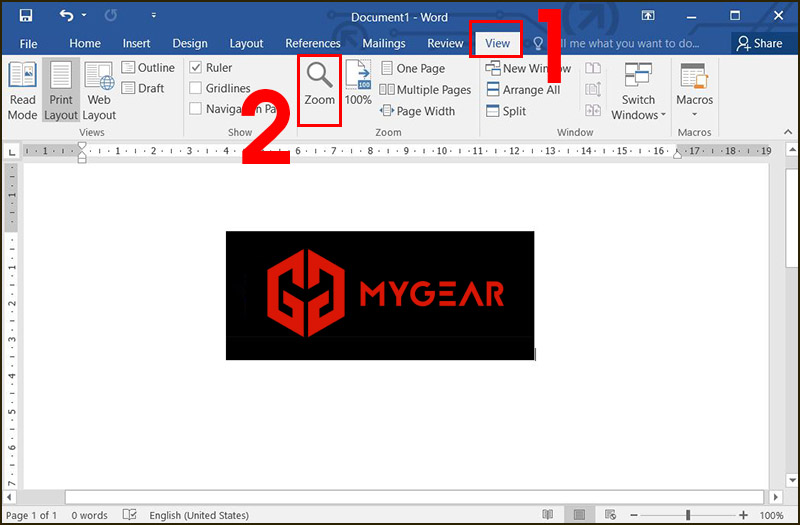Image resolution: width=800 pixels, height=525 pixels.
Task: Click the Save icon in title bar
Action: point(26,15)
